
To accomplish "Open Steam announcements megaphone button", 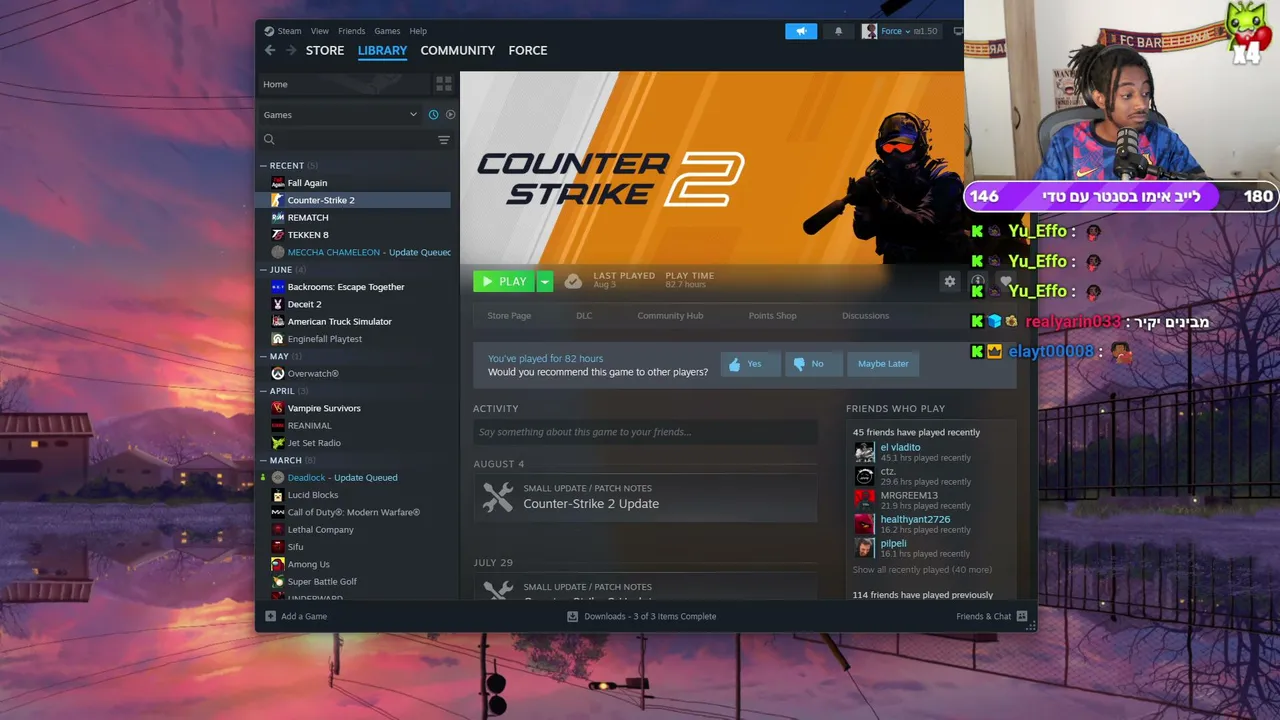I will pyautogui.click(x=801, y=31).
